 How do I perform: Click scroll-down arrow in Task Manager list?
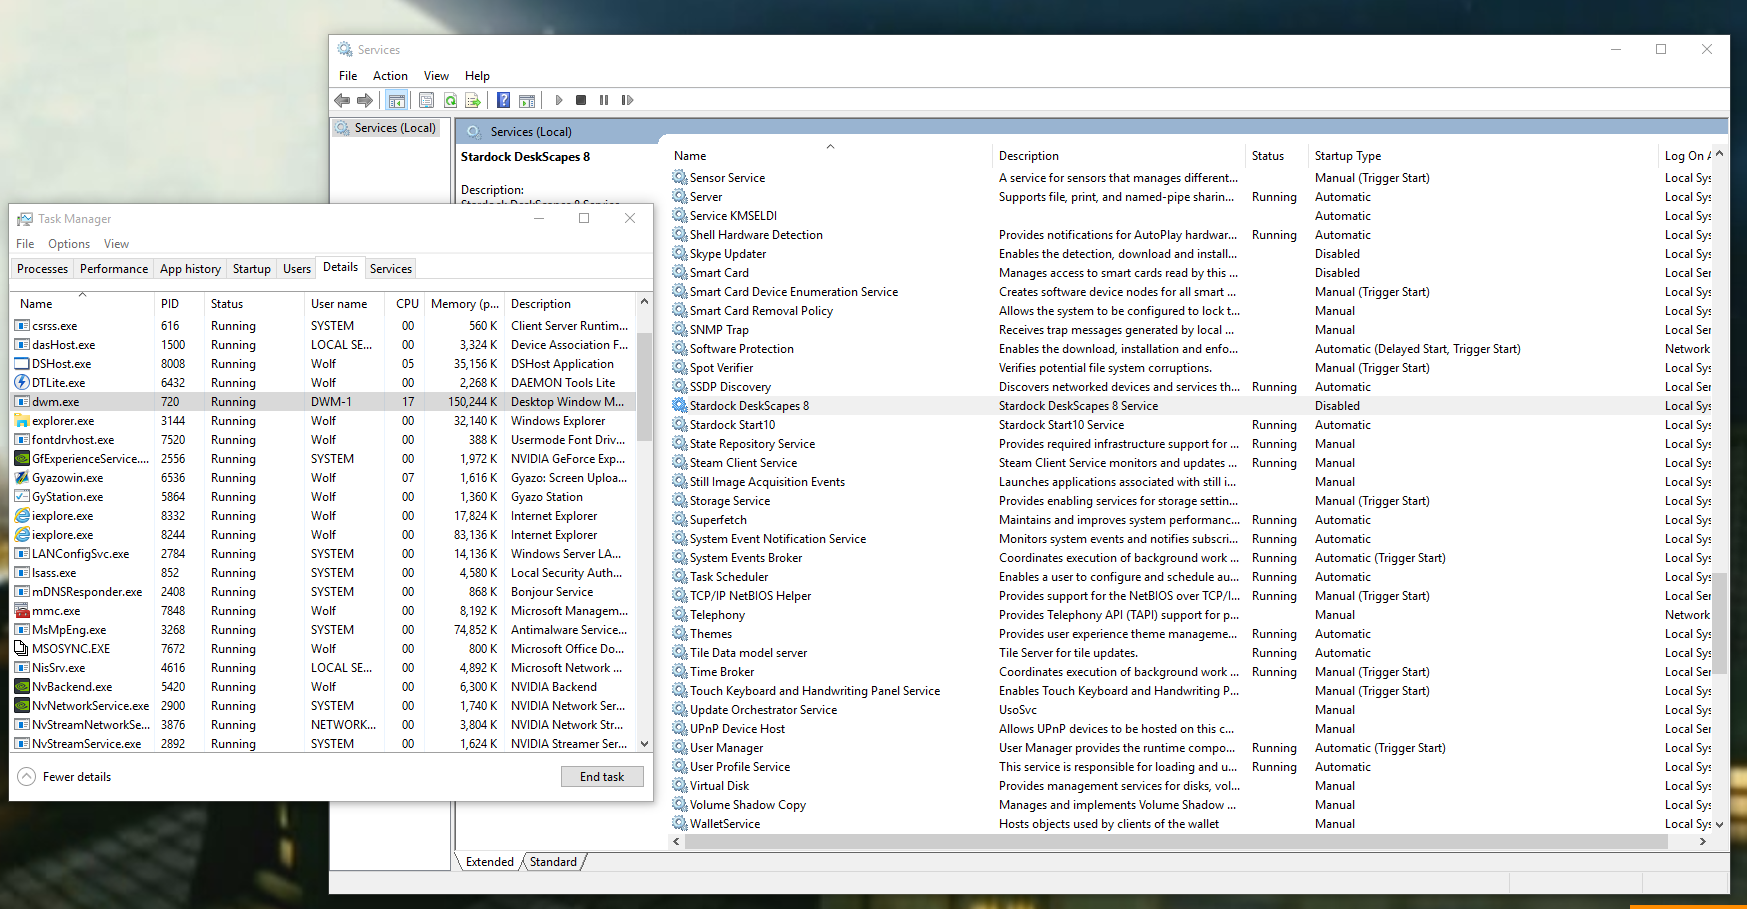(x=644, y=744)
